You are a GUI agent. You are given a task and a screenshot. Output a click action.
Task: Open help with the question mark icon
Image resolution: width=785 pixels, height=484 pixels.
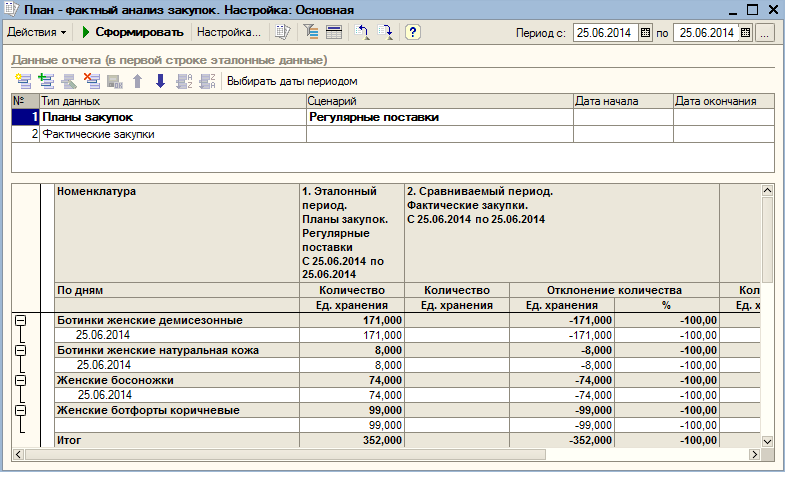pyautogui.click(x=413, y=33)
